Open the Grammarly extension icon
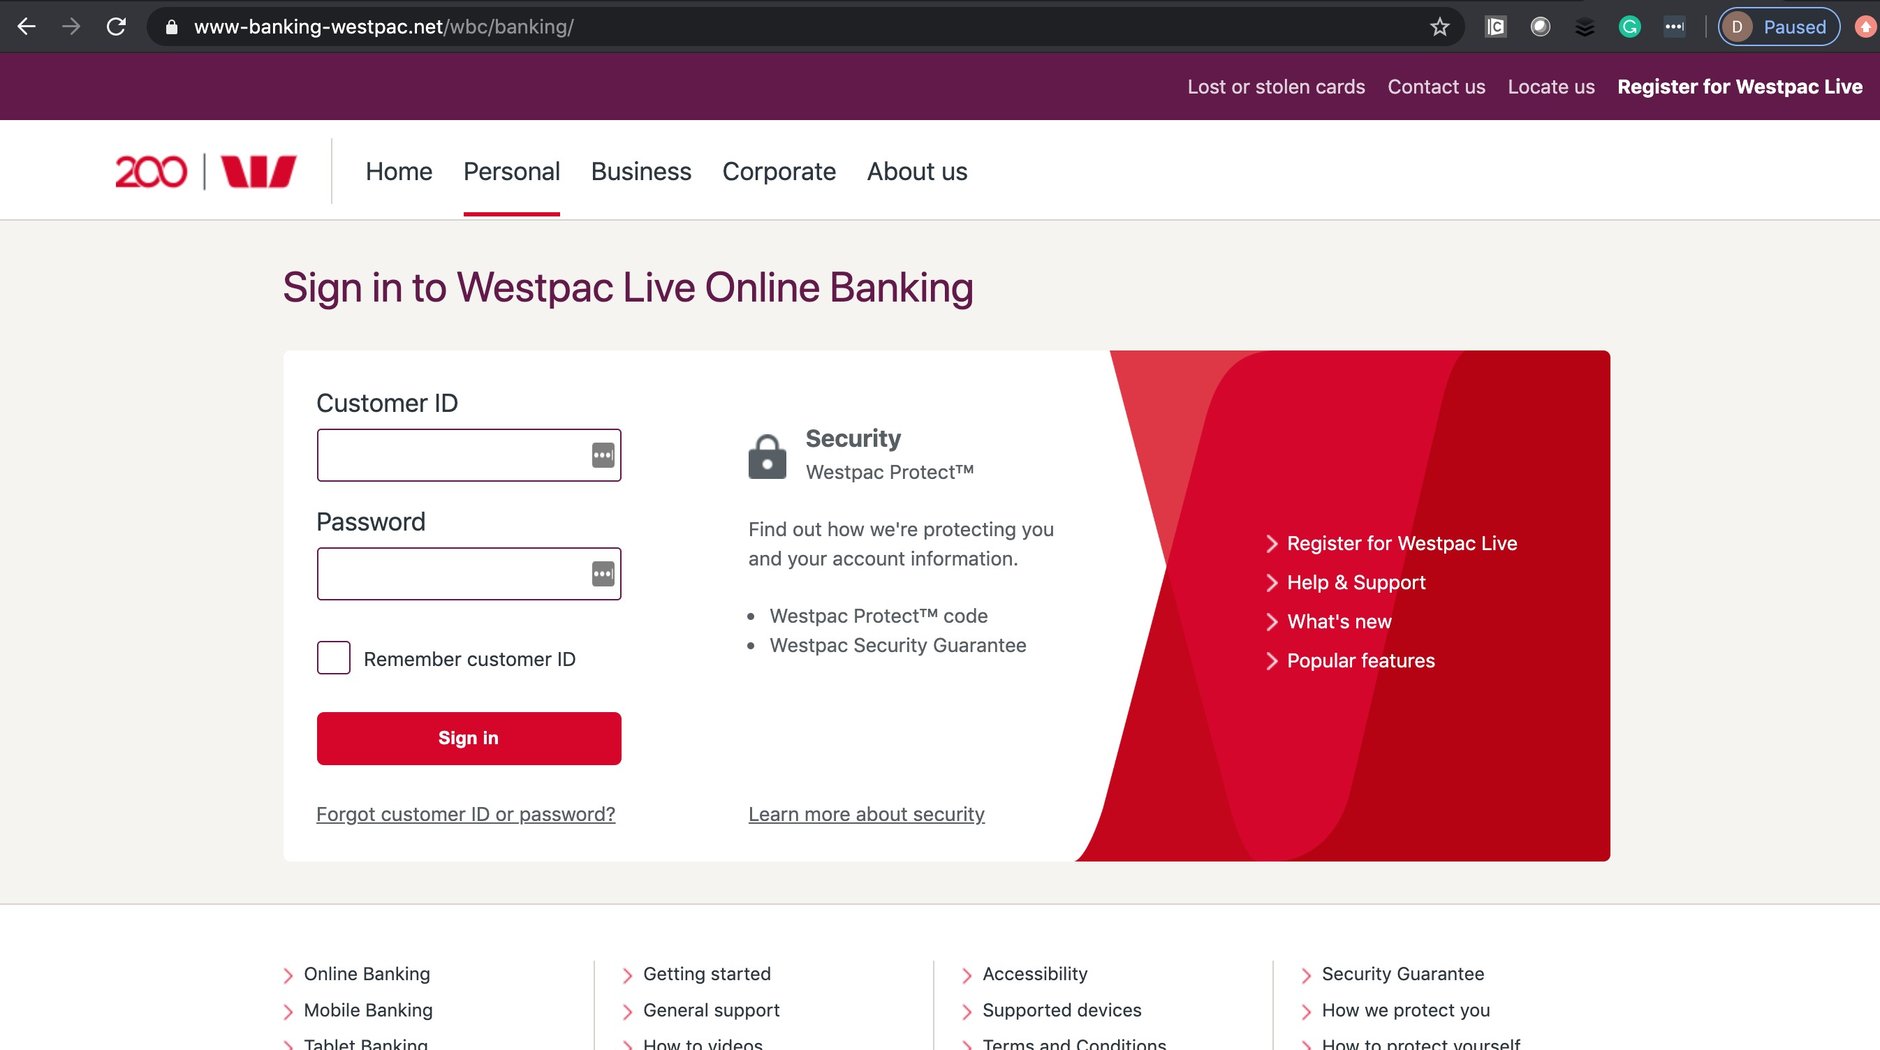Image resolution: width=1880 pixels, height=1050 pixels. click(x=1629, y=26)
